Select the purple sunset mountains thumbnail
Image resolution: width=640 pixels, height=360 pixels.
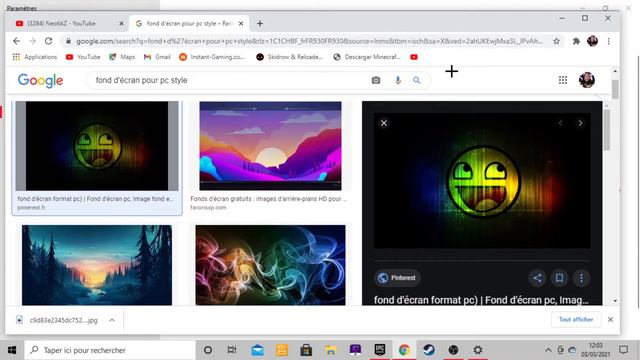270,146
